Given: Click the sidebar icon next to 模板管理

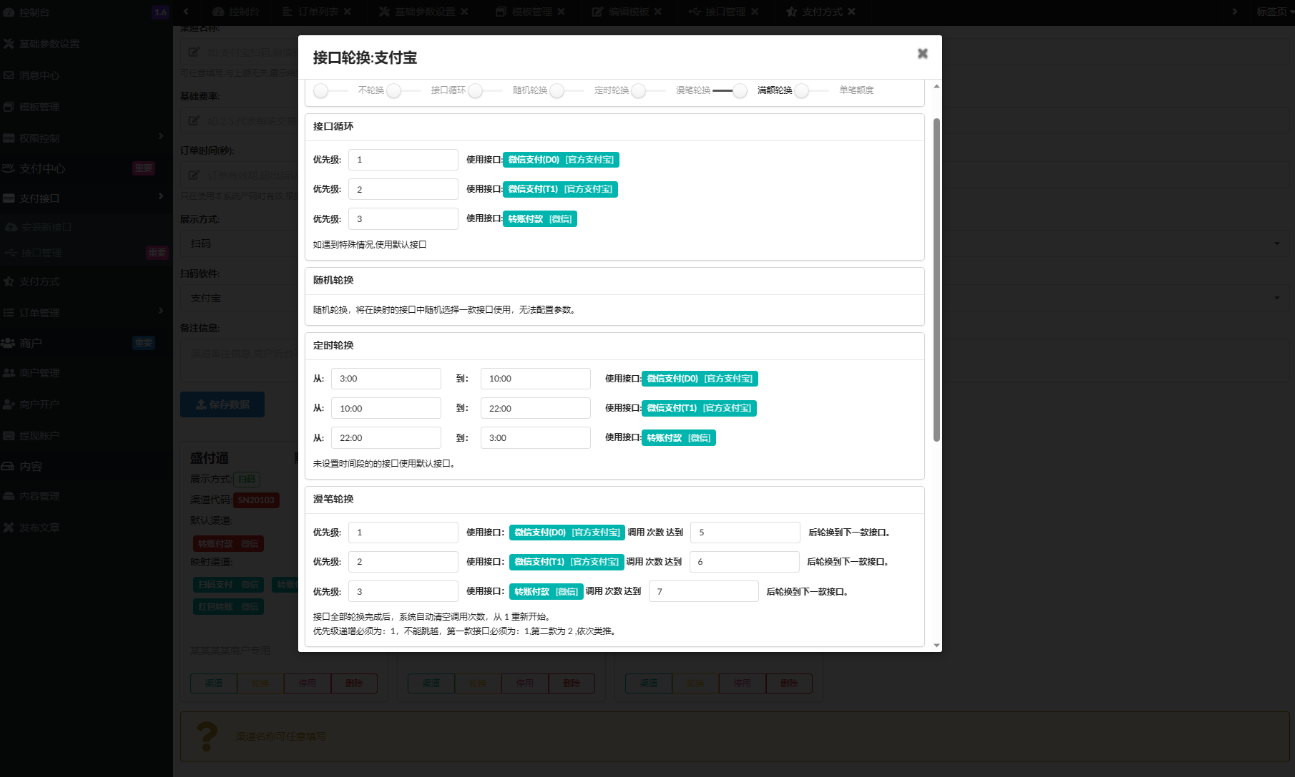Looking at the screenshot, I should [x=9, y=107].
